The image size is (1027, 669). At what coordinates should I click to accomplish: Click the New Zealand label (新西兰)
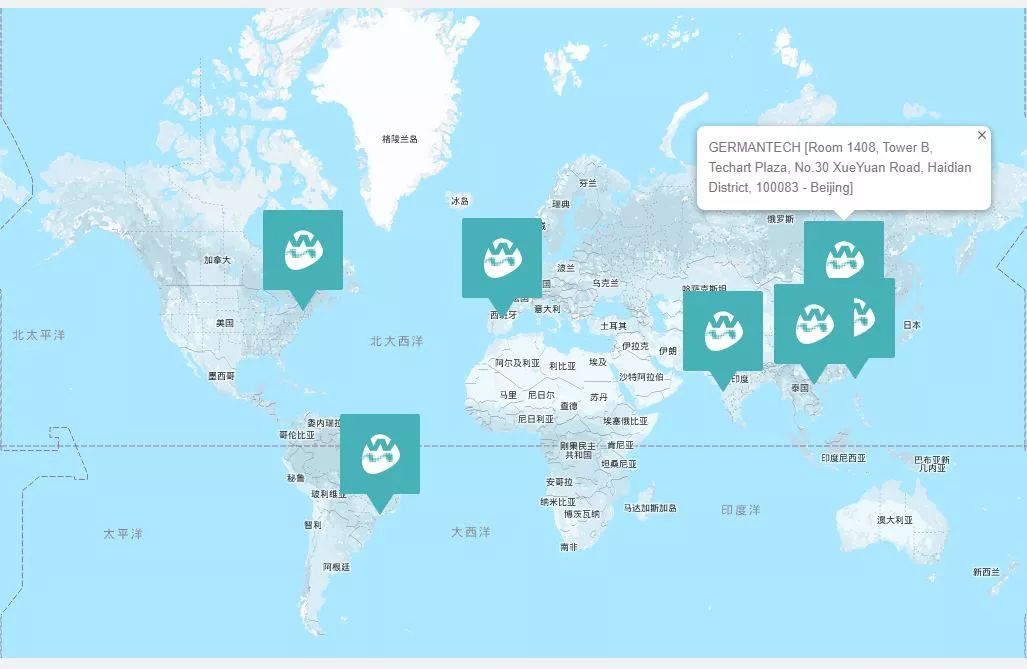(985, 572)
